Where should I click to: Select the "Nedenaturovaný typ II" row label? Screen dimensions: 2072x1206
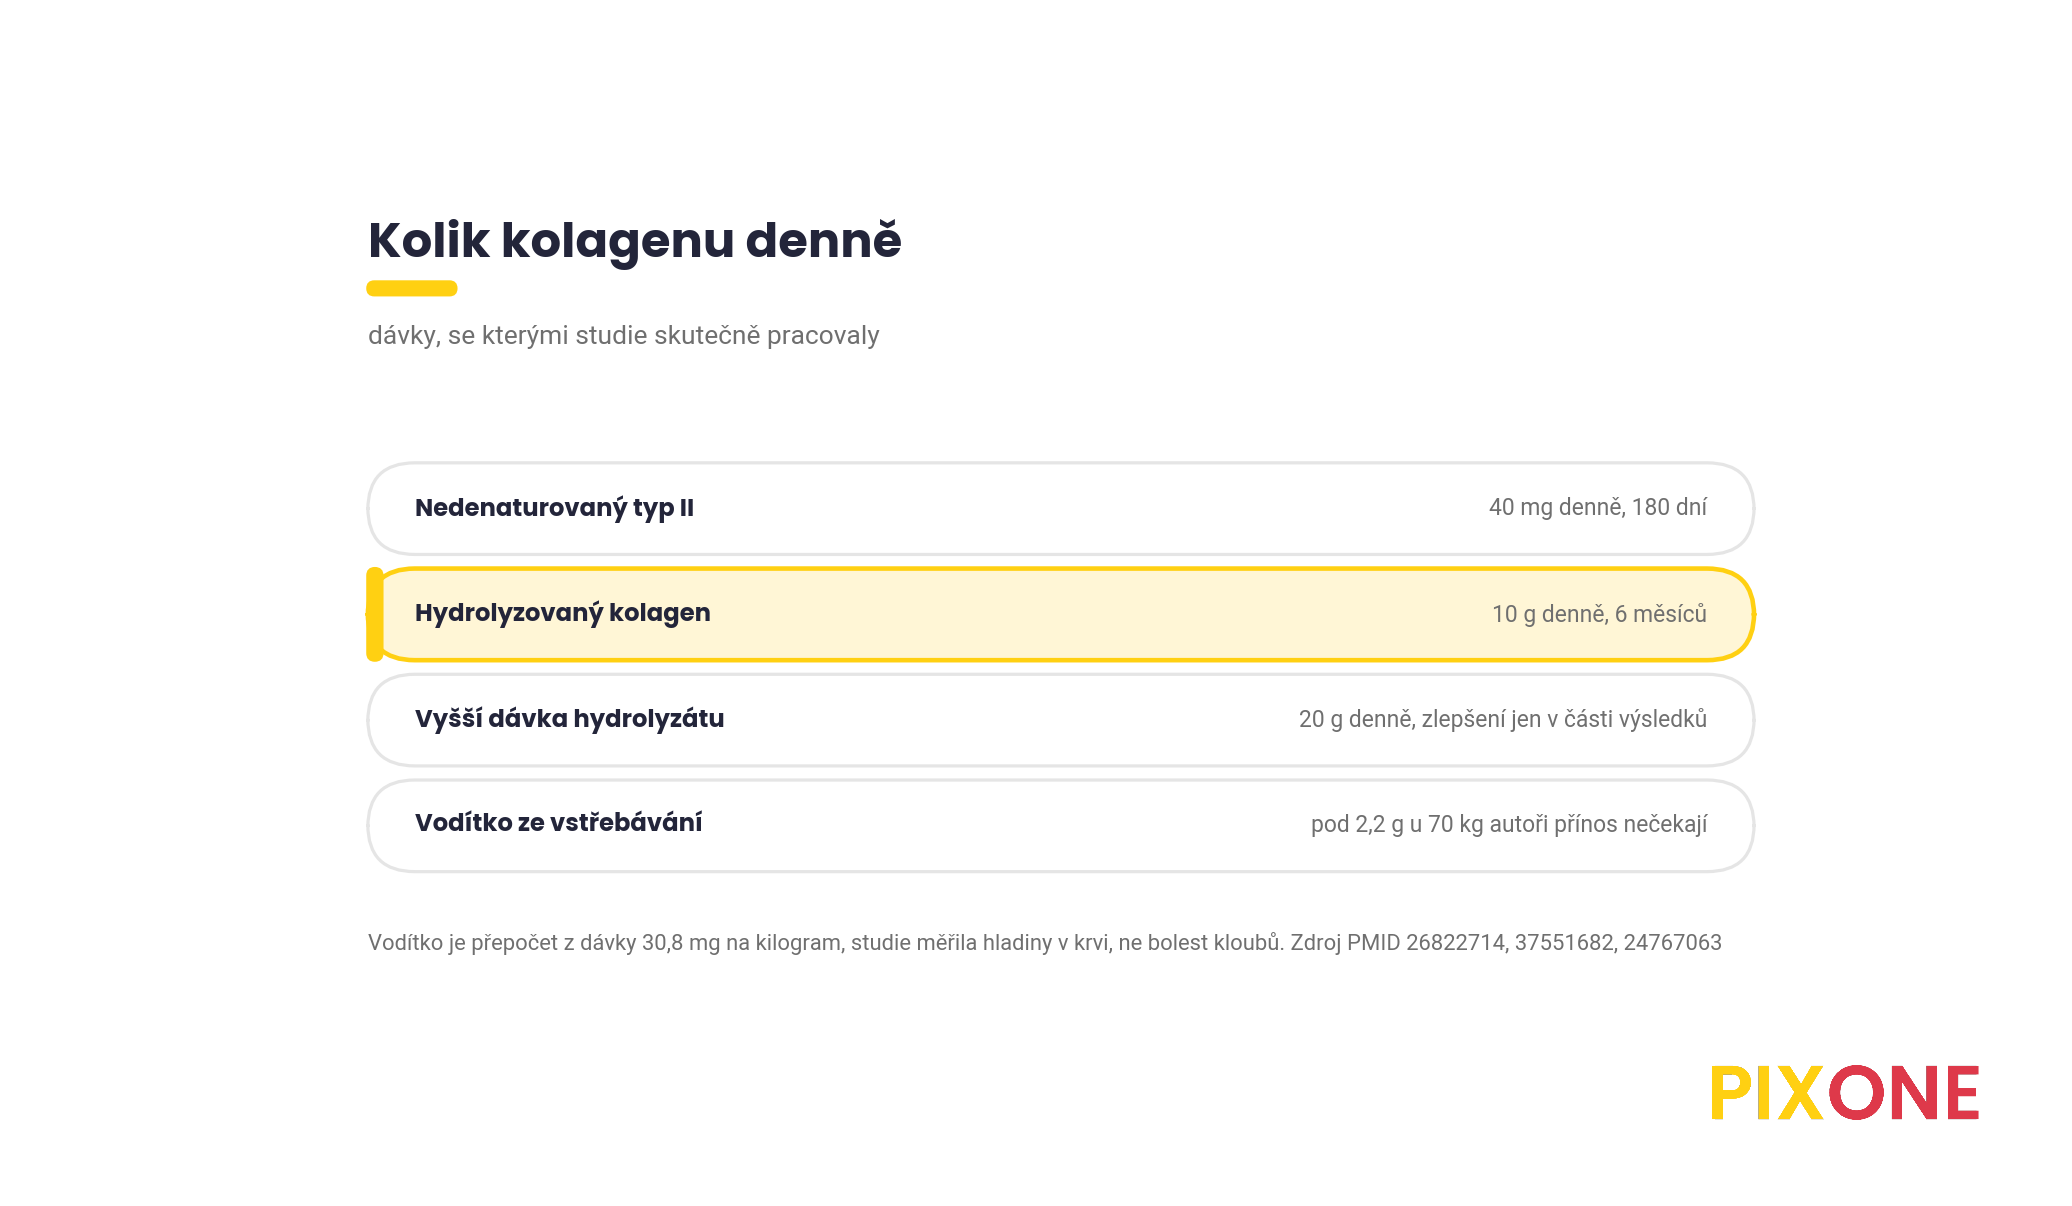pyautogui.click(x=554, y=508)
